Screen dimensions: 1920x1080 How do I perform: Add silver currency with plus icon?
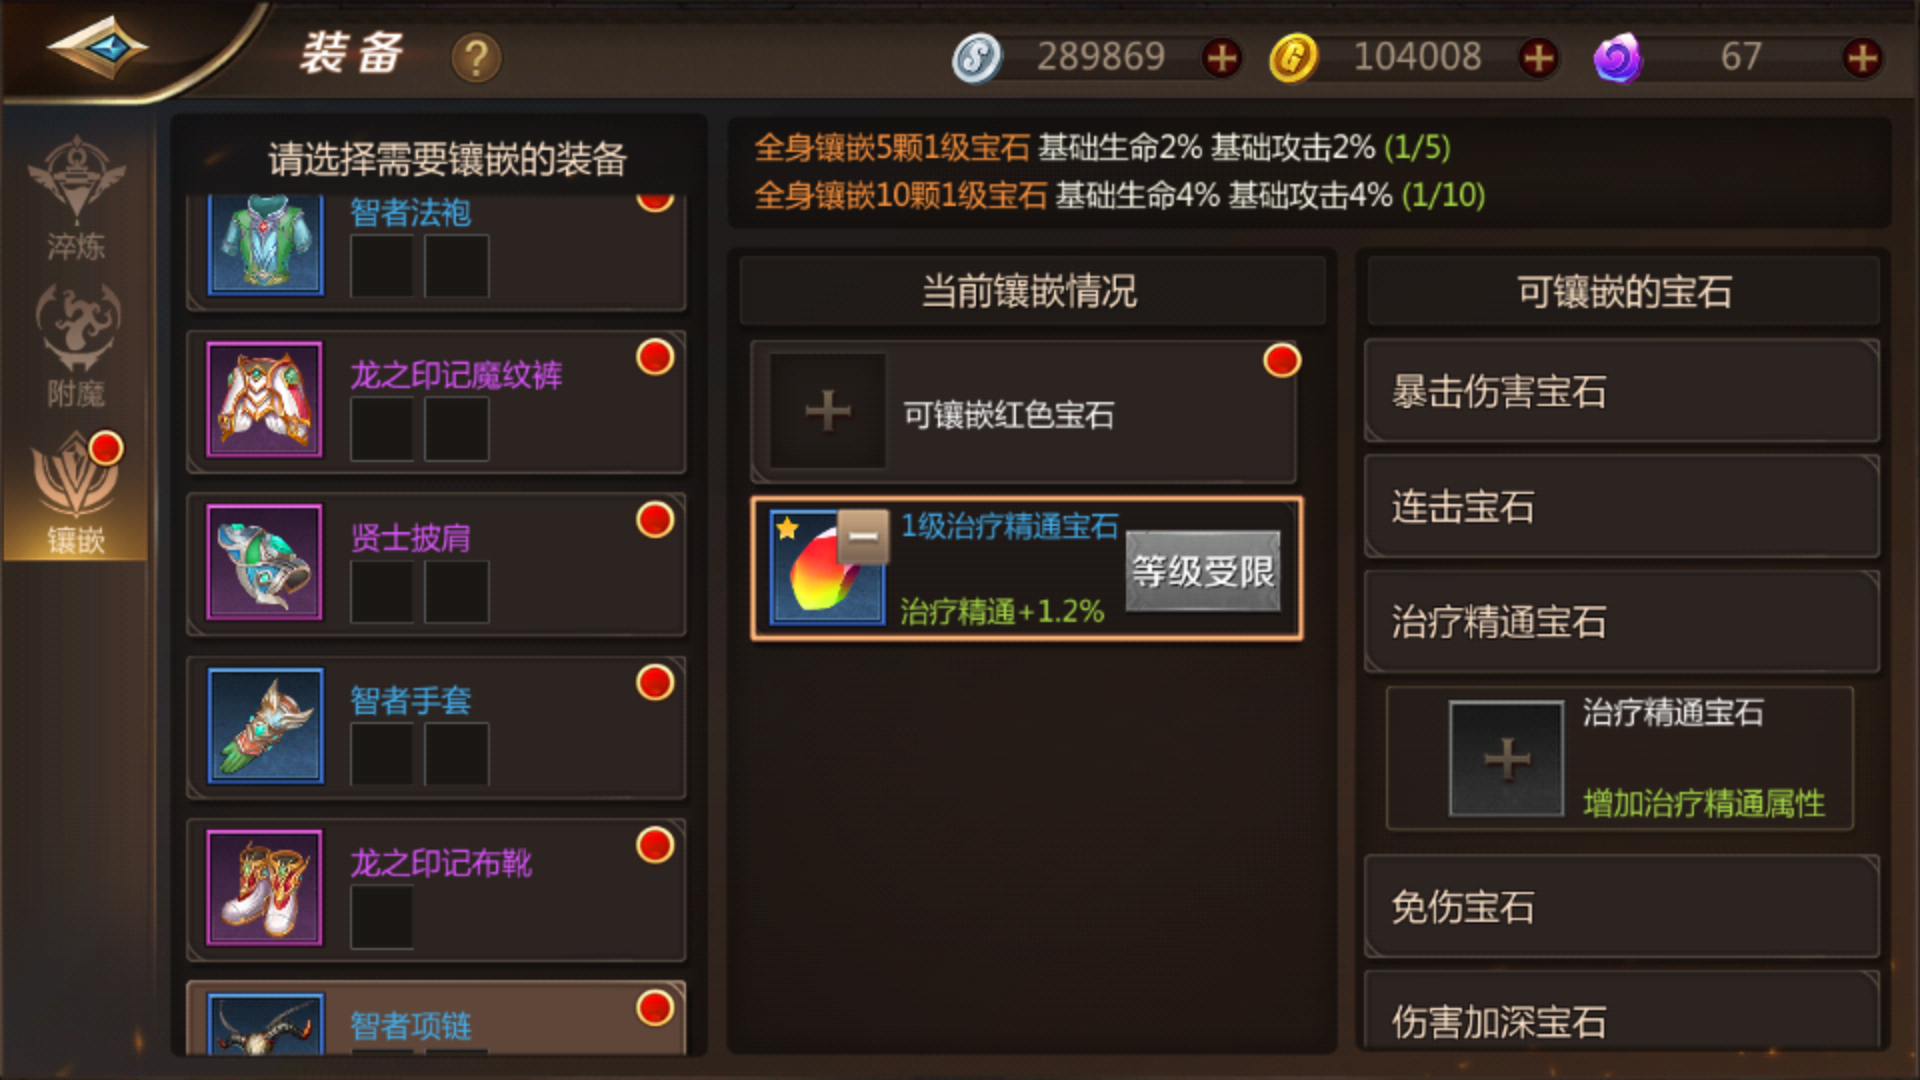pos(1221,58)
